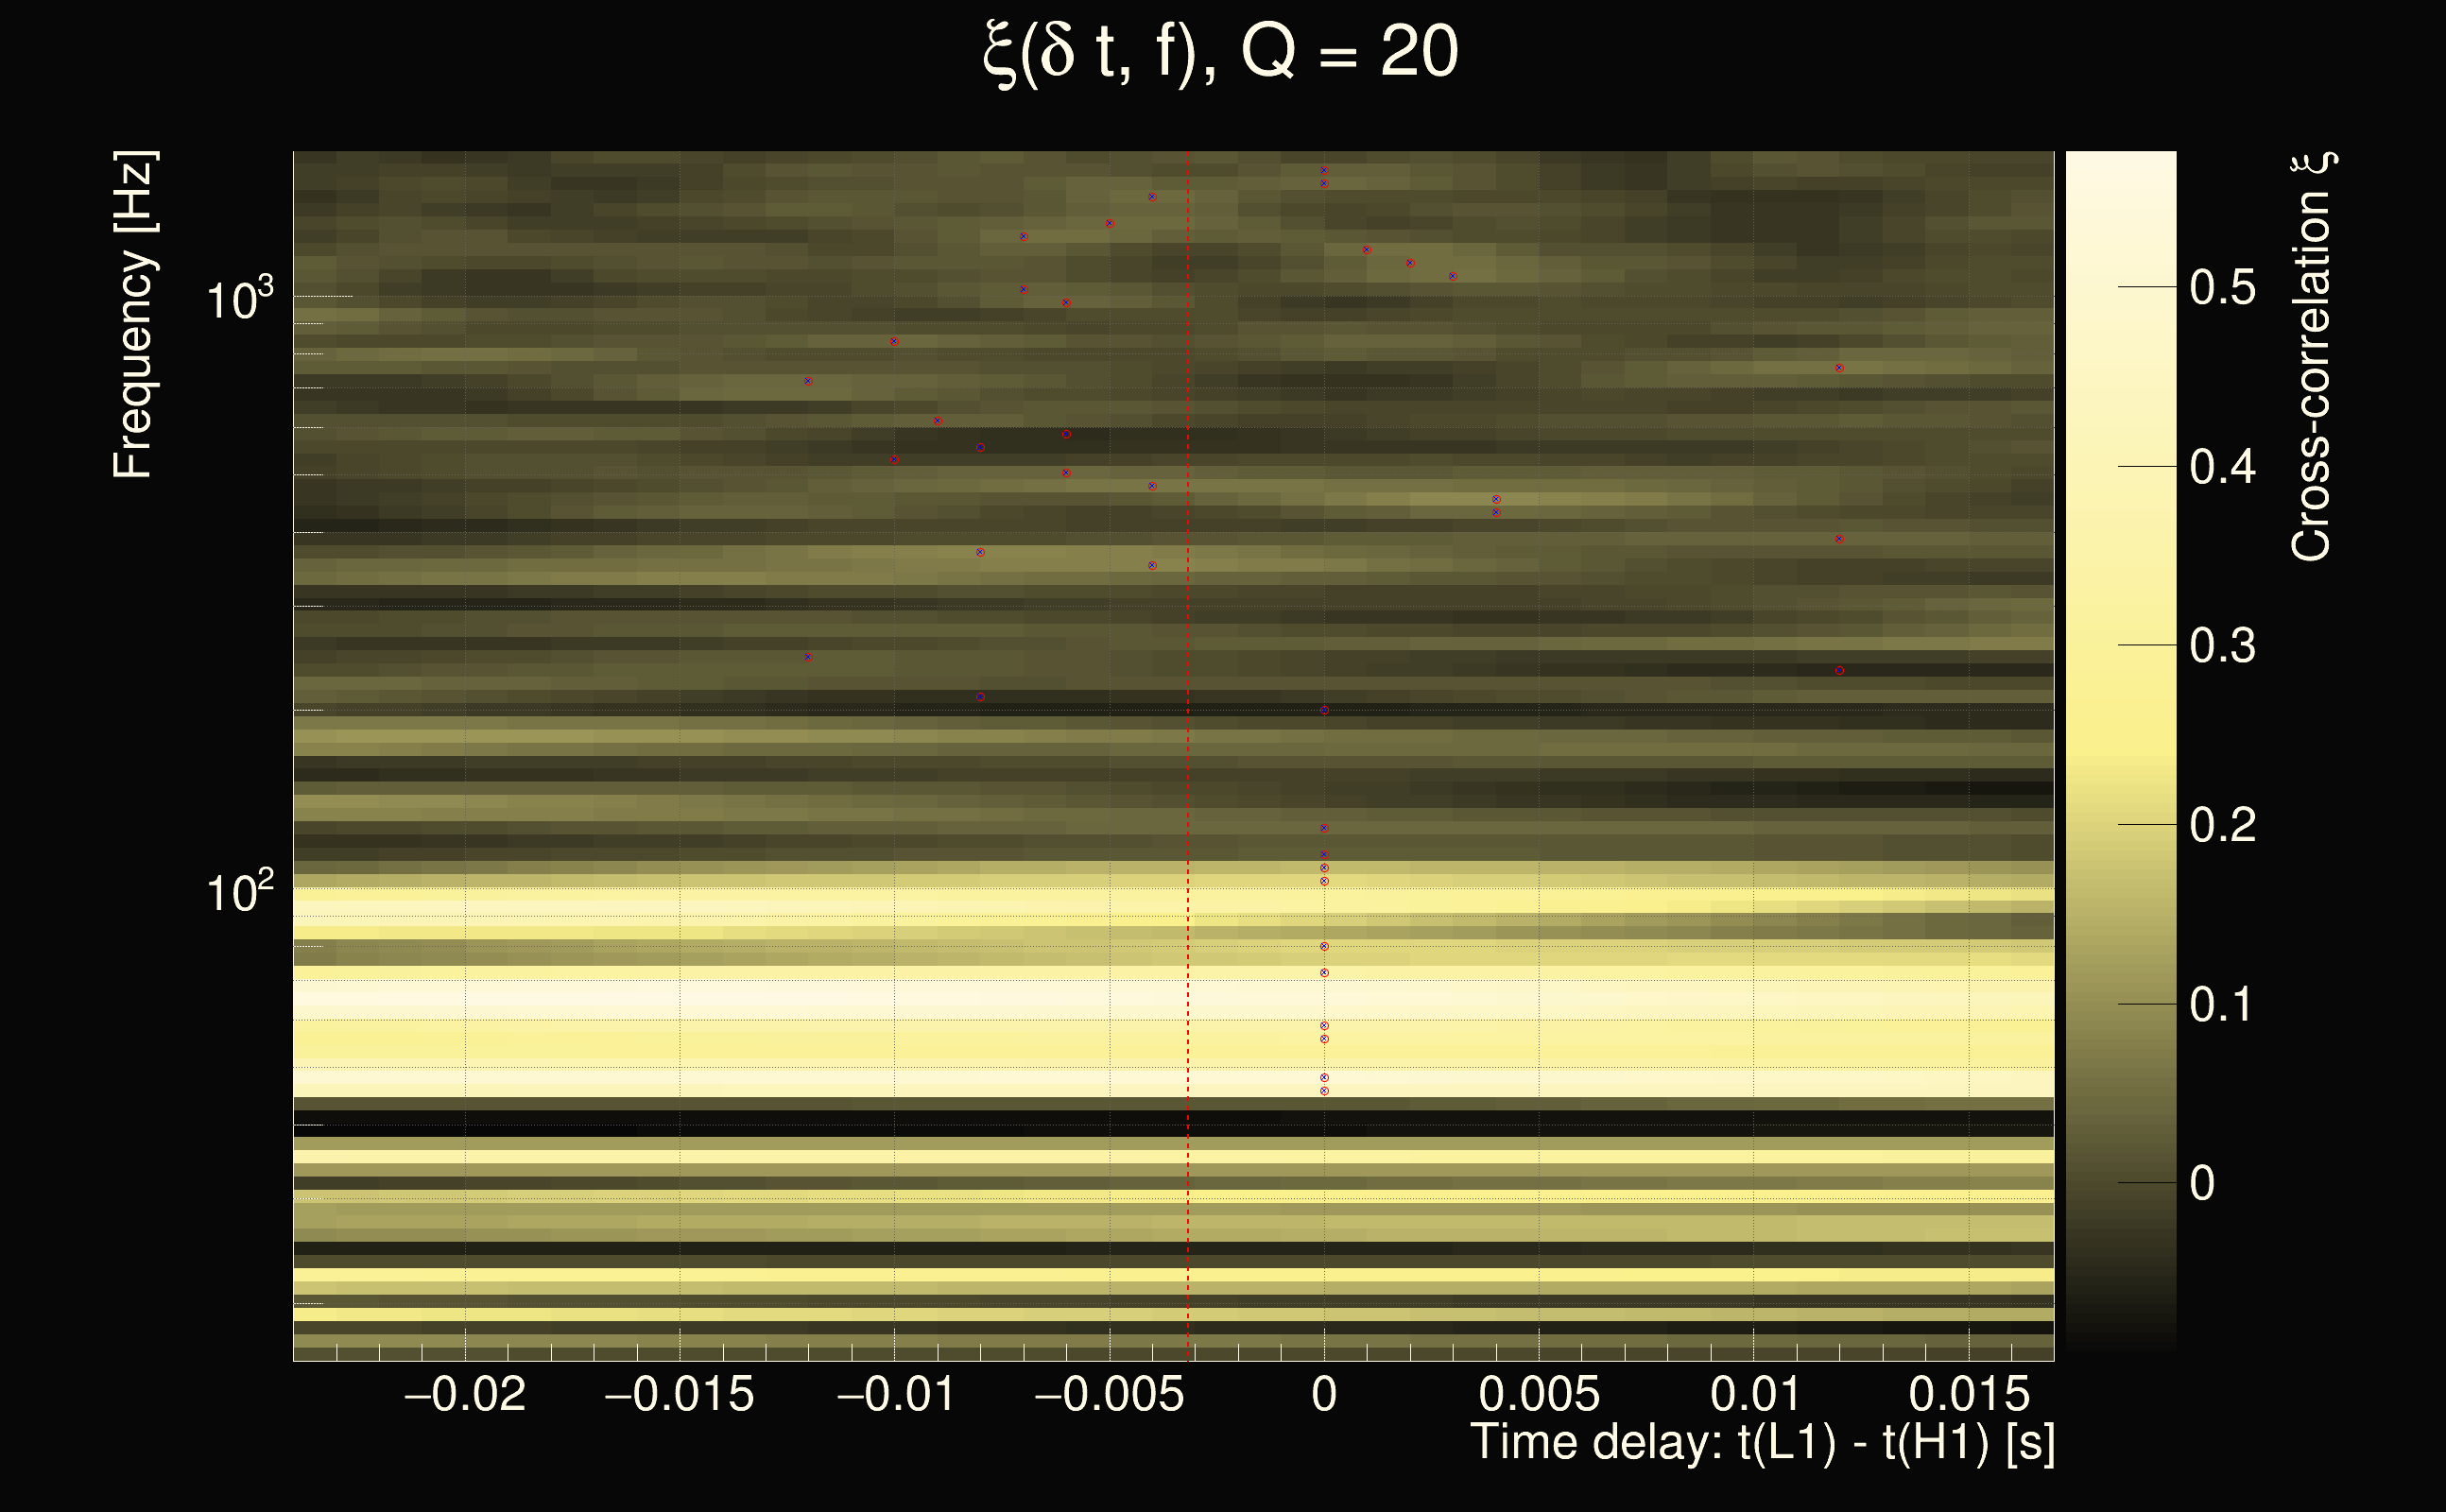This screenshot has width=2446, height=1512.
Task: Click the Cross-correlation ξ colorbar title
Action: [2311, 357]
